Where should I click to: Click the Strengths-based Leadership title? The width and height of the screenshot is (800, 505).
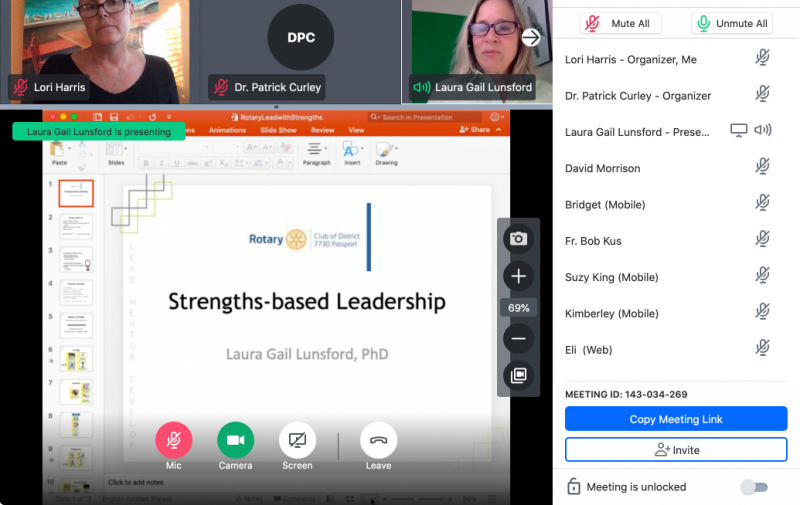tap(307, 301)
